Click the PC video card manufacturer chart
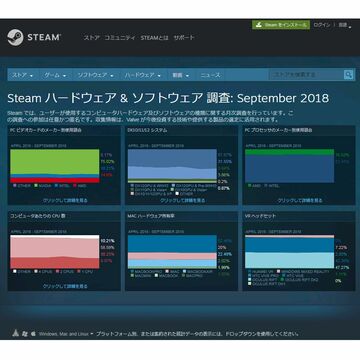The image size is (360, 360). coord(55,166)
